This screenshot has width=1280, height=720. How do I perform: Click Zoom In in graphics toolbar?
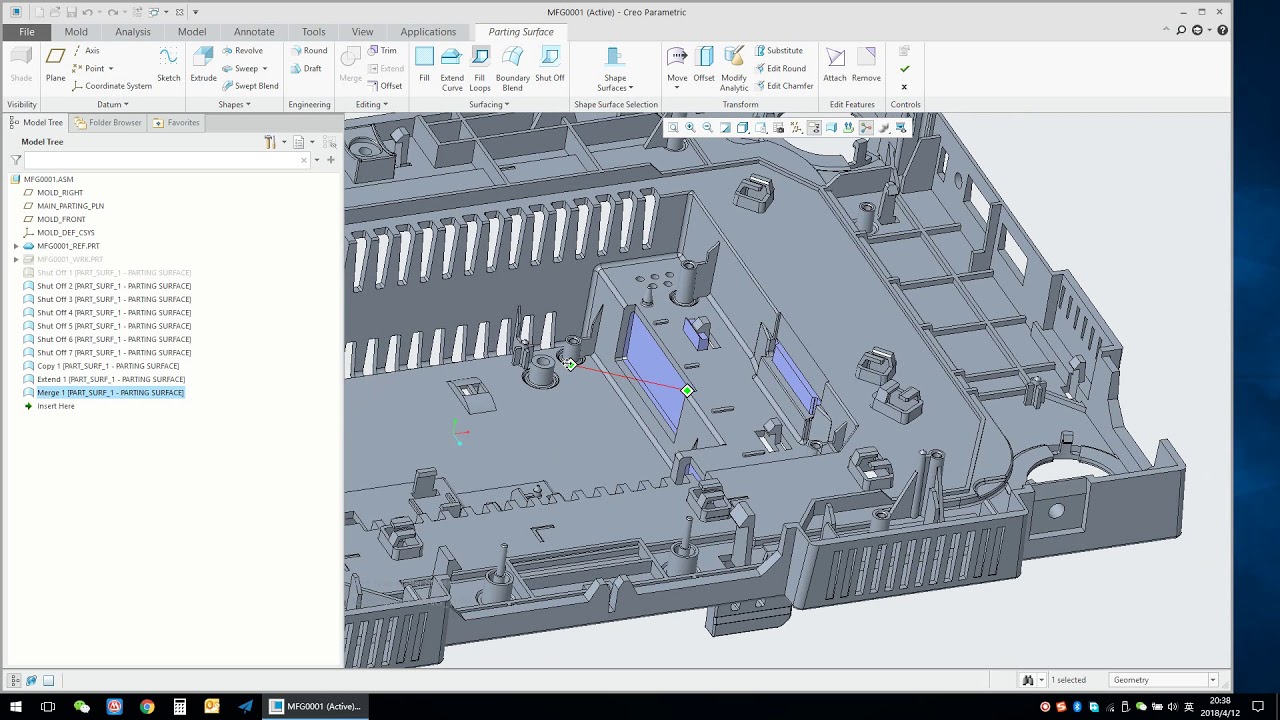tap(690, 128)
